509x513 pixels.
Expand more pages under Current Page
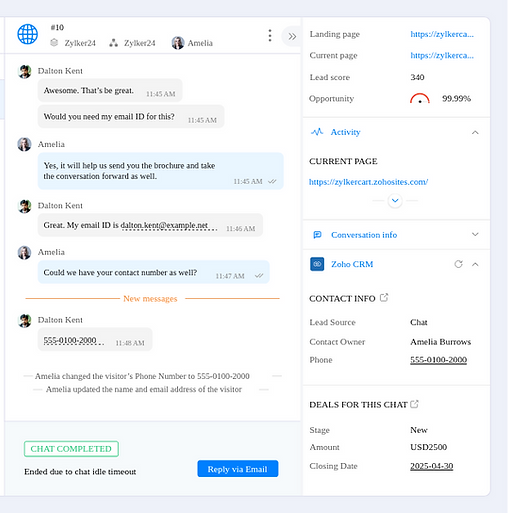[395, 201]
